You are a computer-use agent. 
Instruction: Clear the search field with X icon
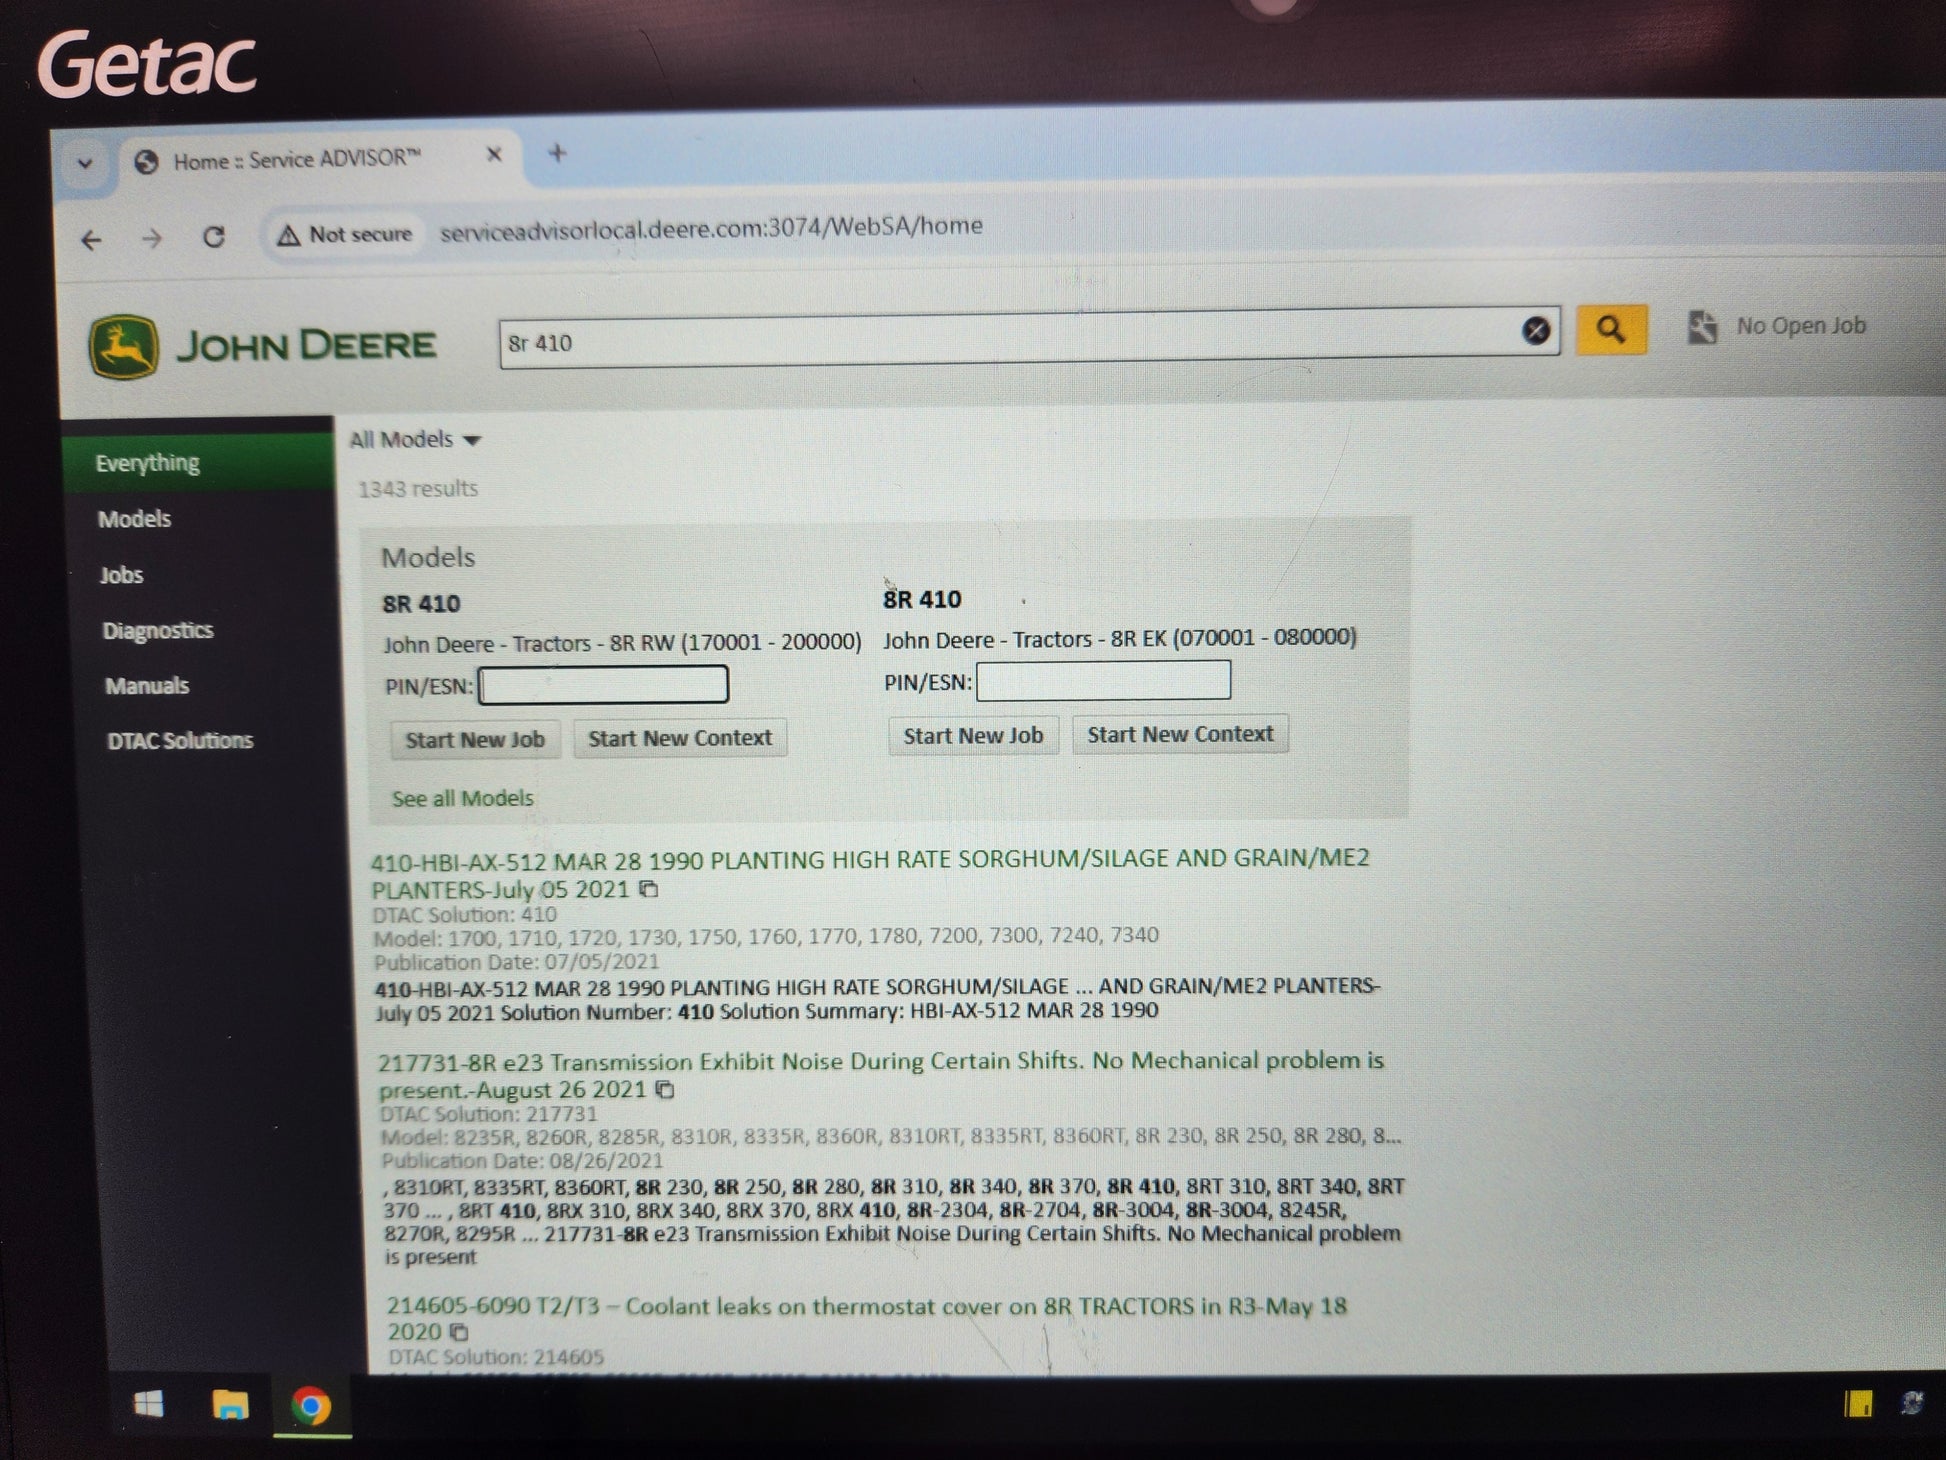(x=1535, y=331)
